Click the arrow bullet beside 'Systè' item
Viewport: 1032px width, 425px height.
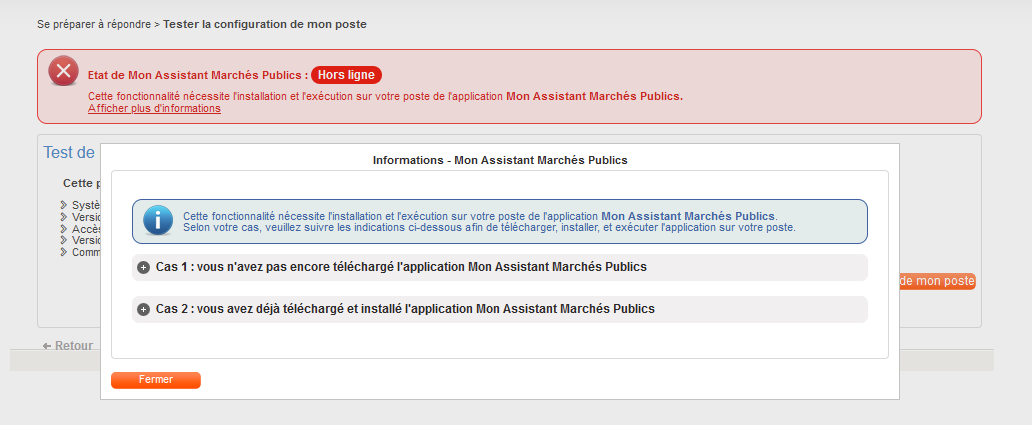click(65, 205)
